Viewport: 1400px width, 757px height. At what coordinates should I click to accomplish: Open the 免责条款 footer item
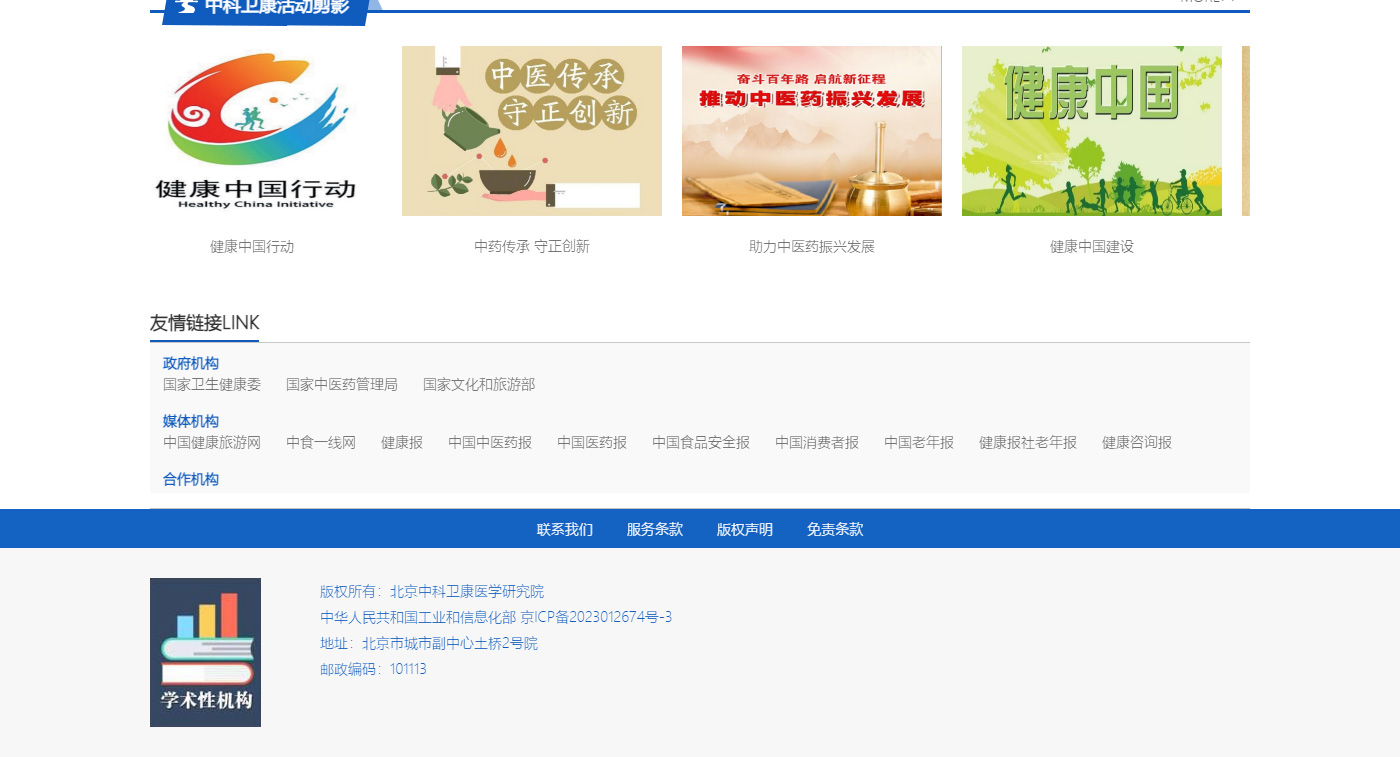835,530
